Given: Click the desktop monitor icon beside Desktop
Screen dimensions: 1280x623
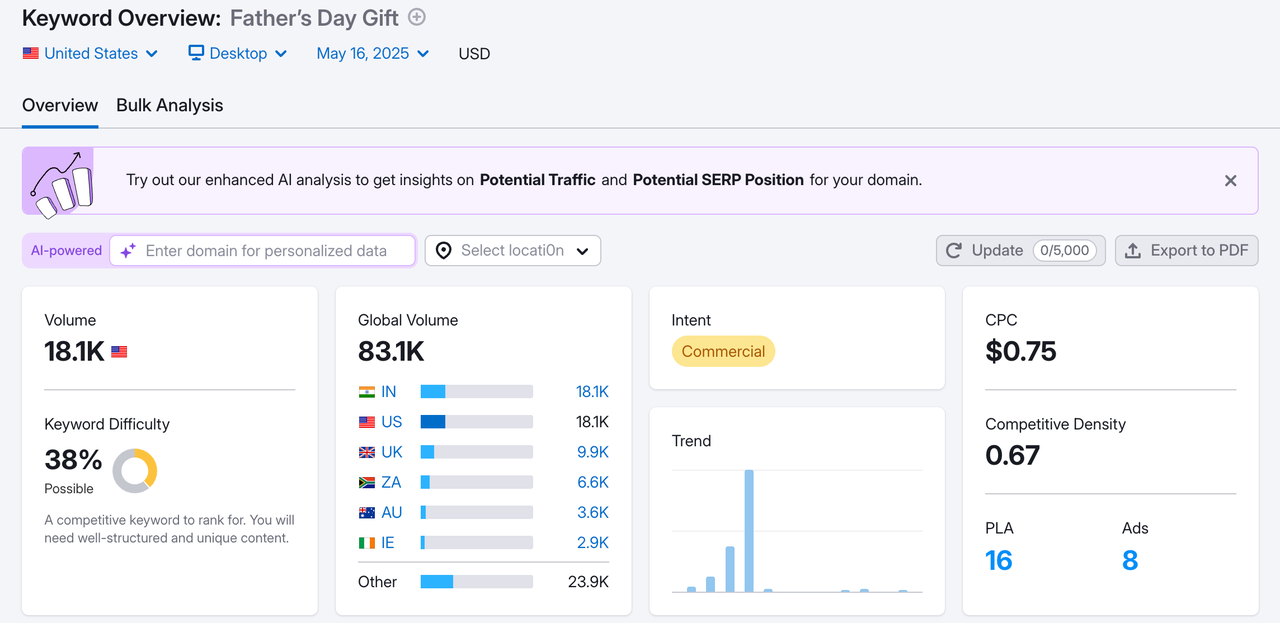Looking at the screenshot, I should [194, 53].
